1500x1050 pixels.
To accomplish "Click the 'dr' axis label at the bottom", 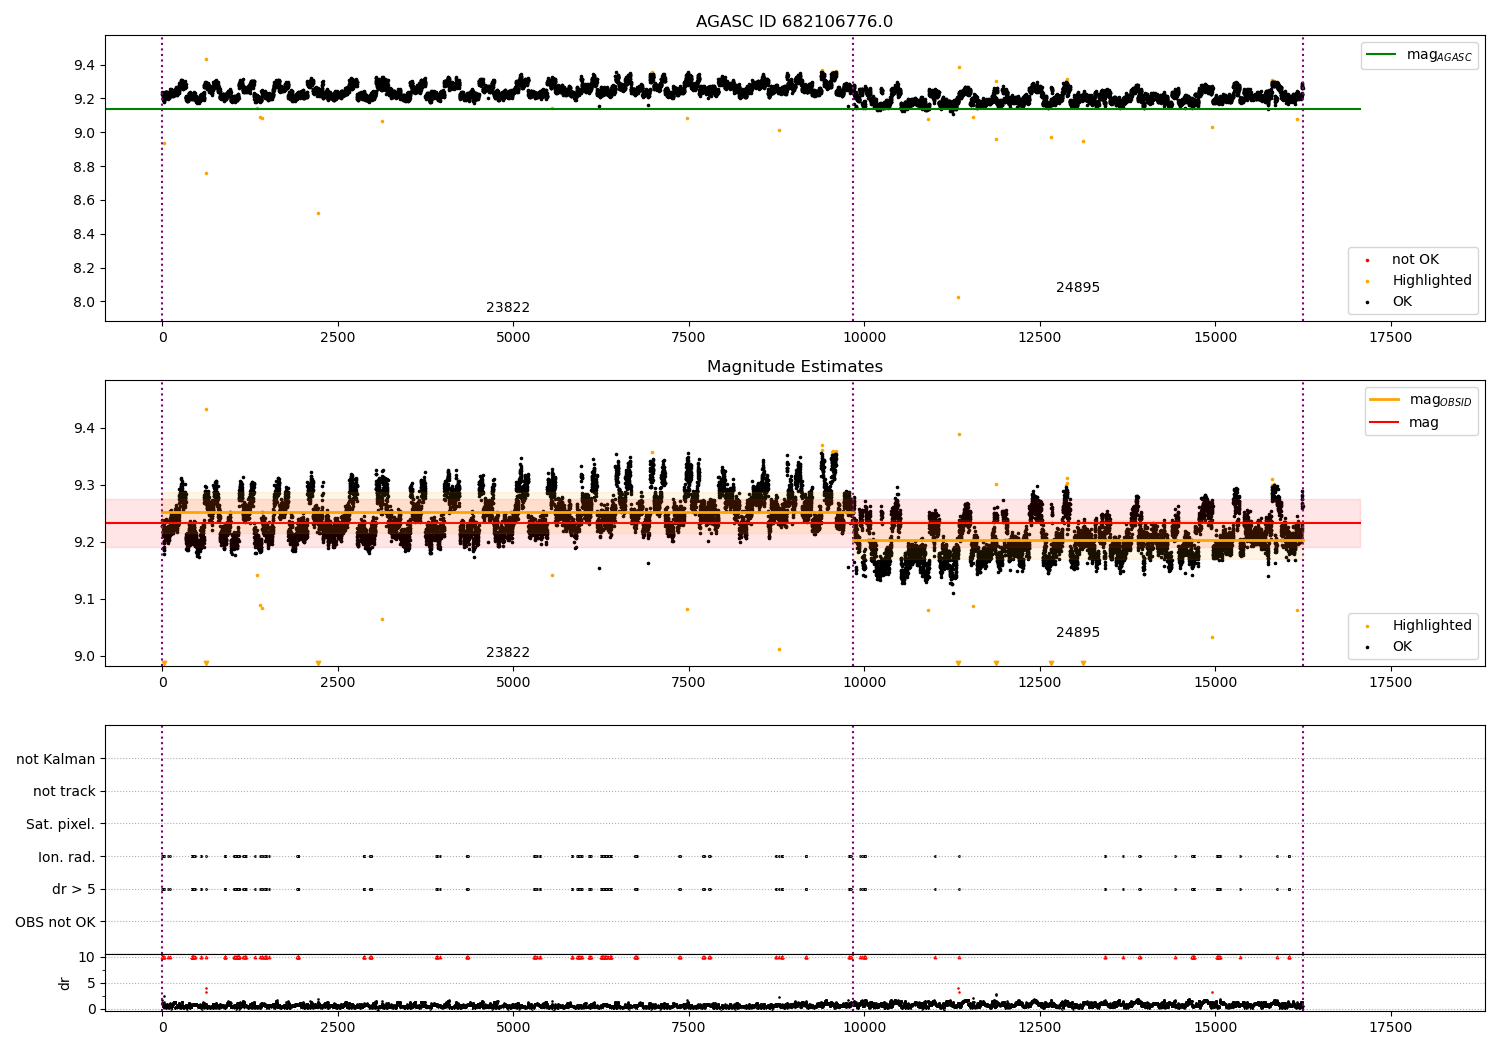I will pyautogui.click(x=65, y=983).
